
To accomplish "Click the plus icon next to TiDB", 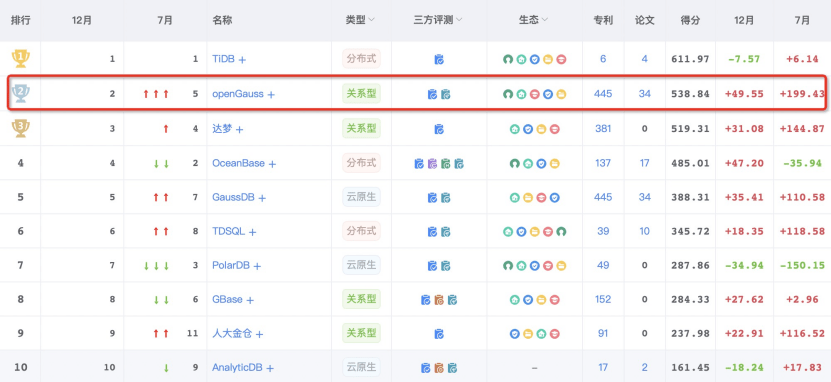I will click(x=242, y=60).
